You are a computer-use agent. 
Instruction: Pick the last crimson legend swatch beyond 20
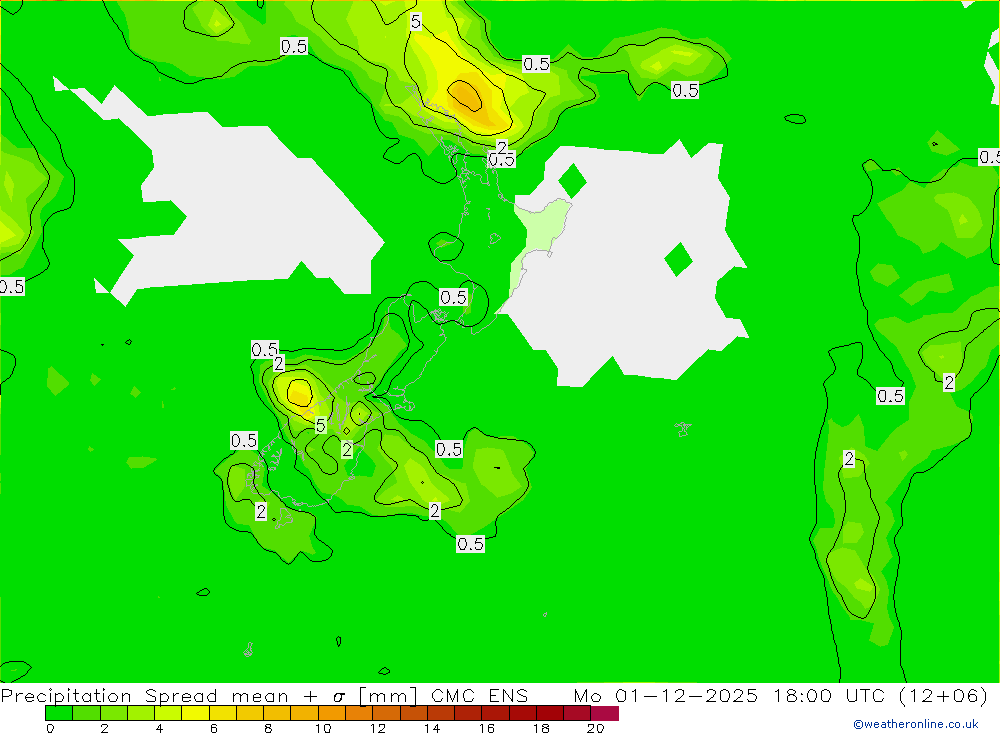(x=605, y=713)
